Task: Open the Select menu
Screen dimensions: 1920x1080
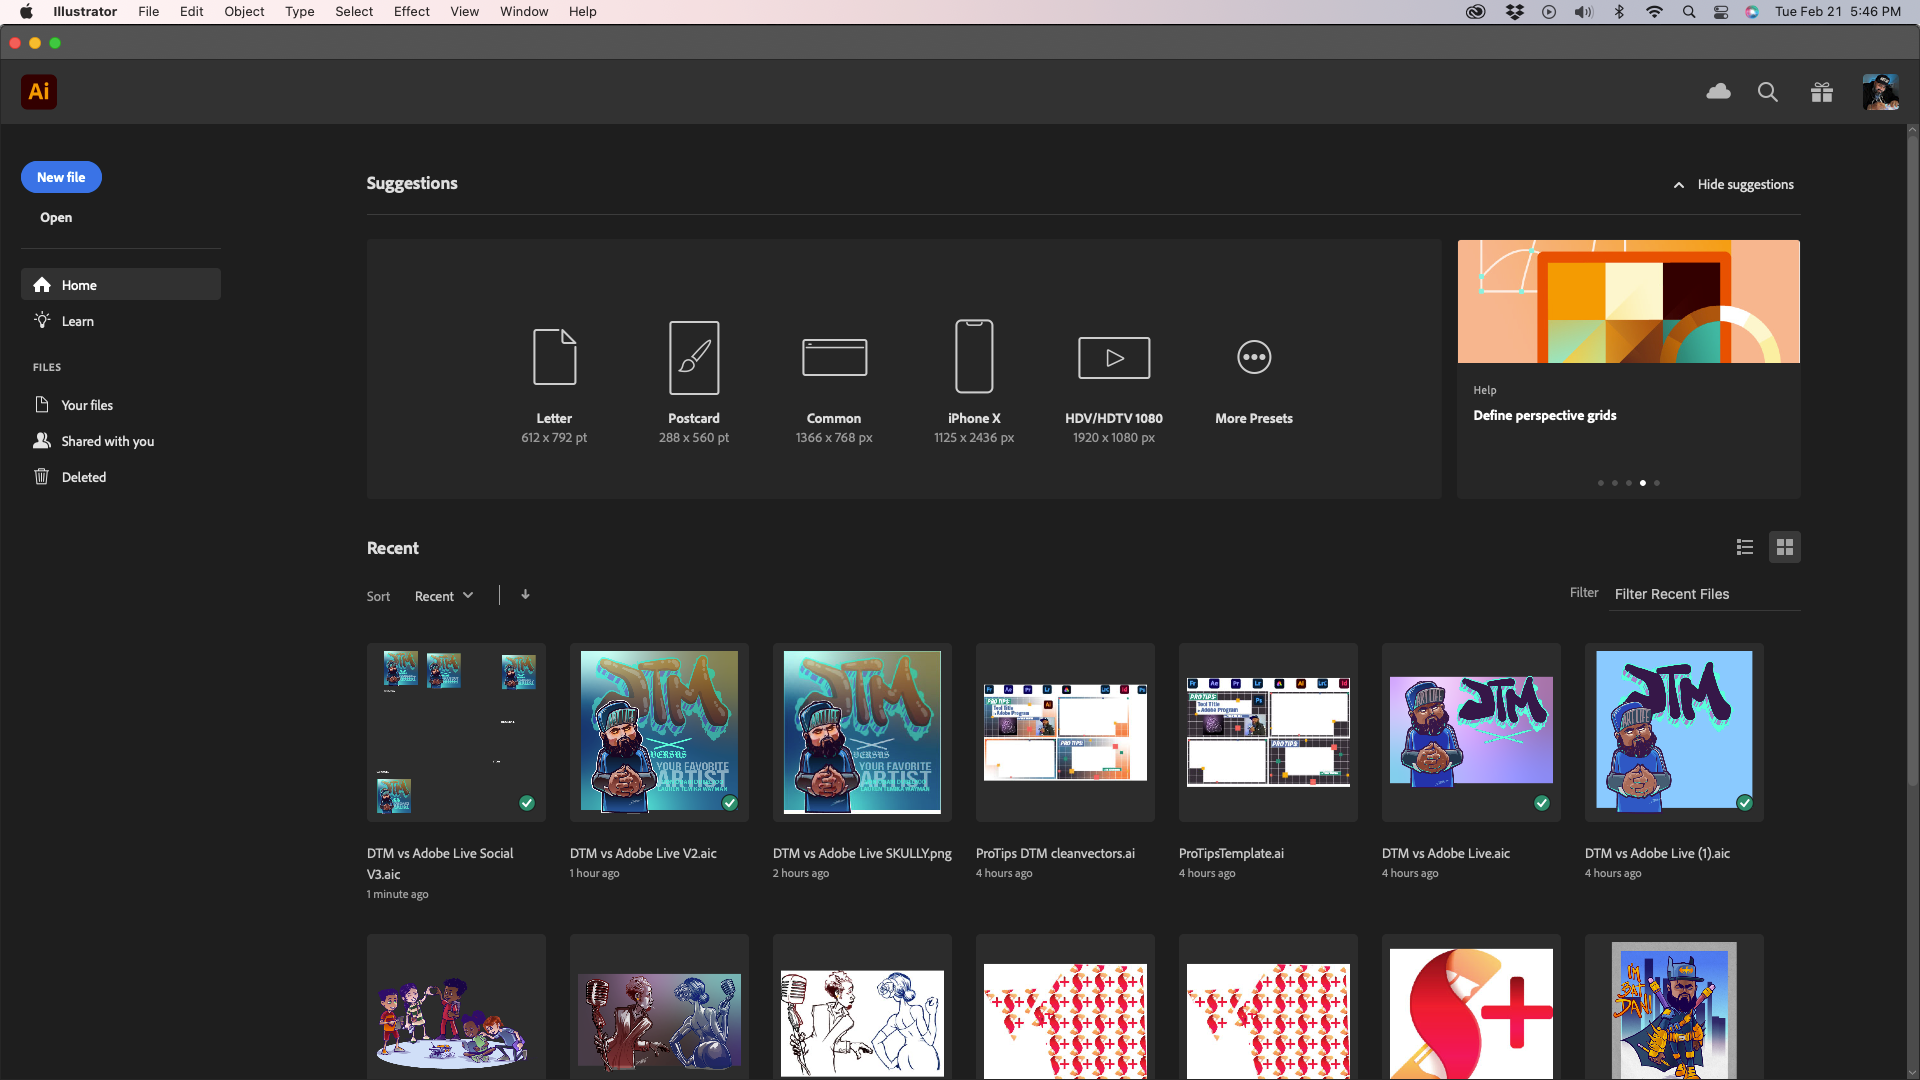Action: coord(354,12)
